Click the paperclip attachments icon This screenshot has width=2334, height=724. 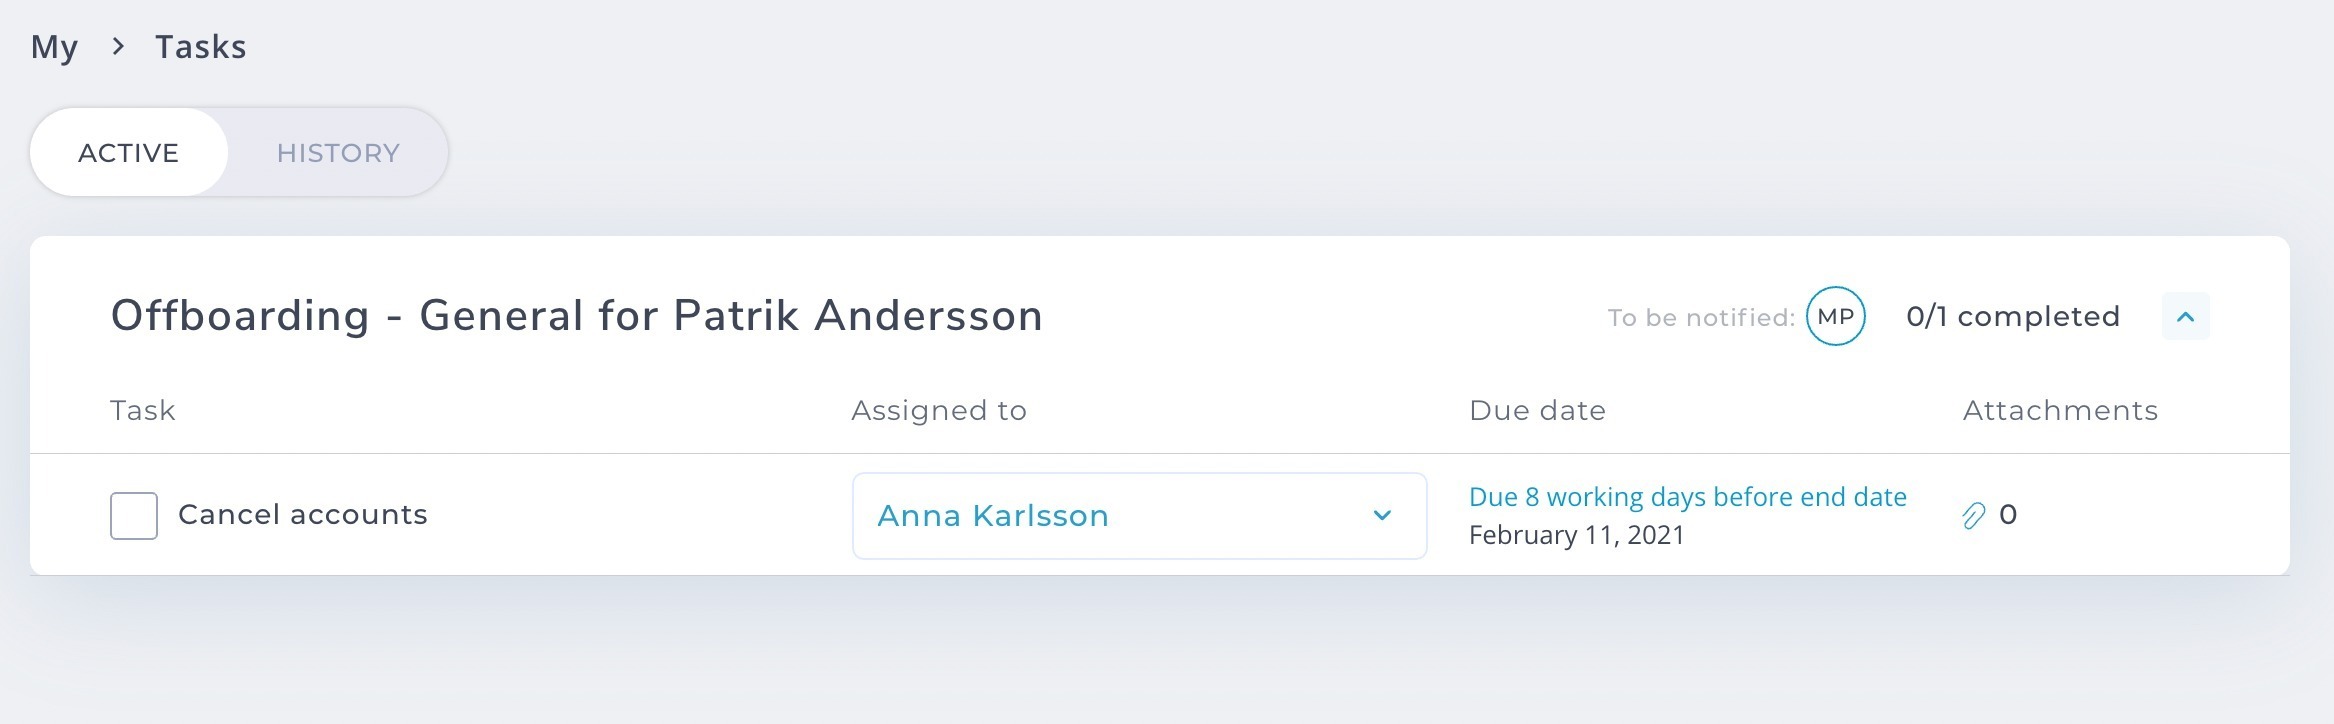pos(1973,516)
